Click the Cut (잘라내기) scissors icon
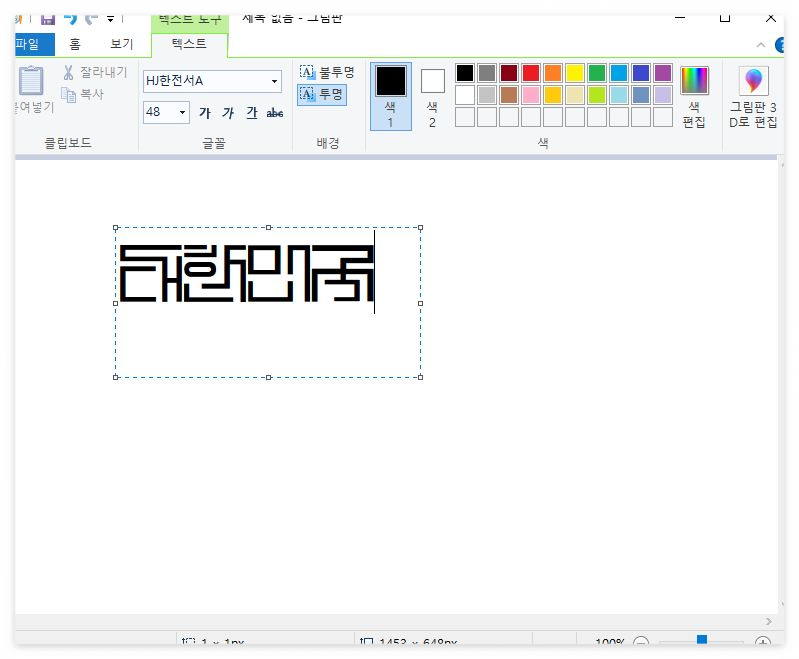This screenshot has width=799, height=659. tap(68, 72)
